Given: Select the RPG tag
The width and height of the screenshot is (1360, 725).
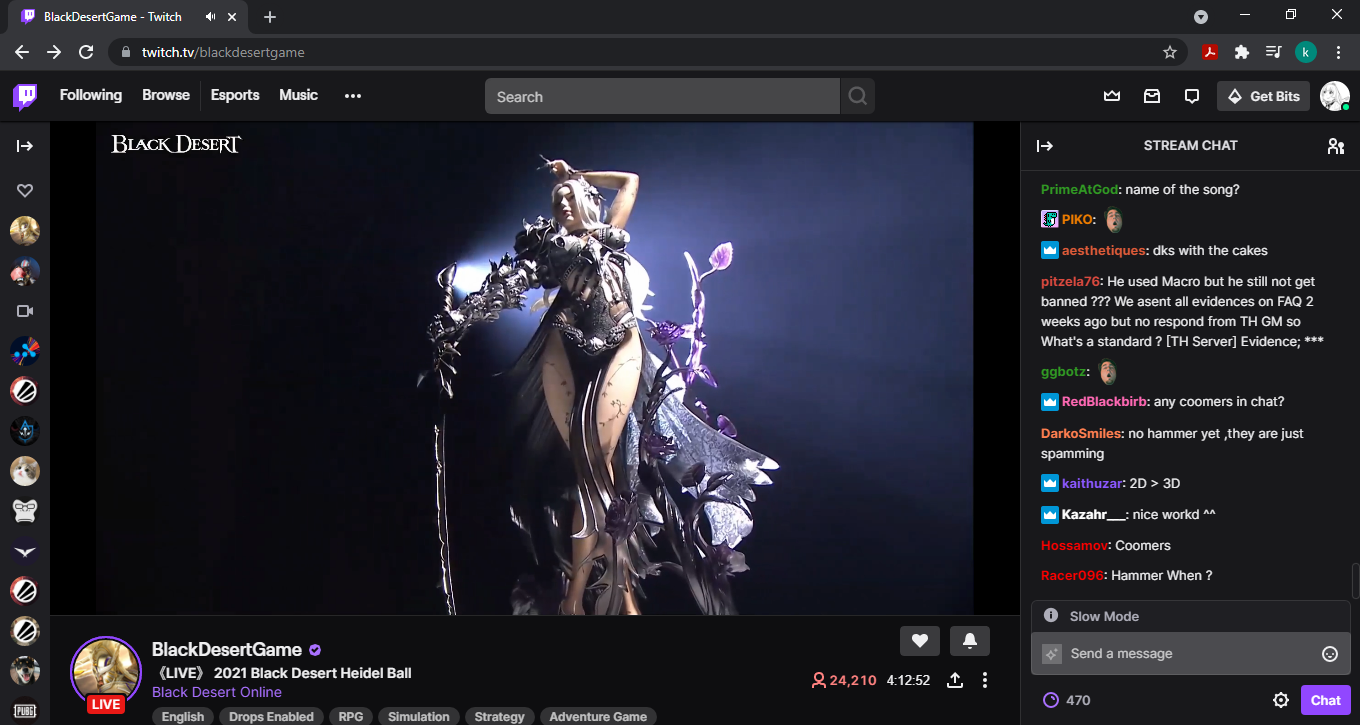Looking at the screenshot, I should click(351, 717).
